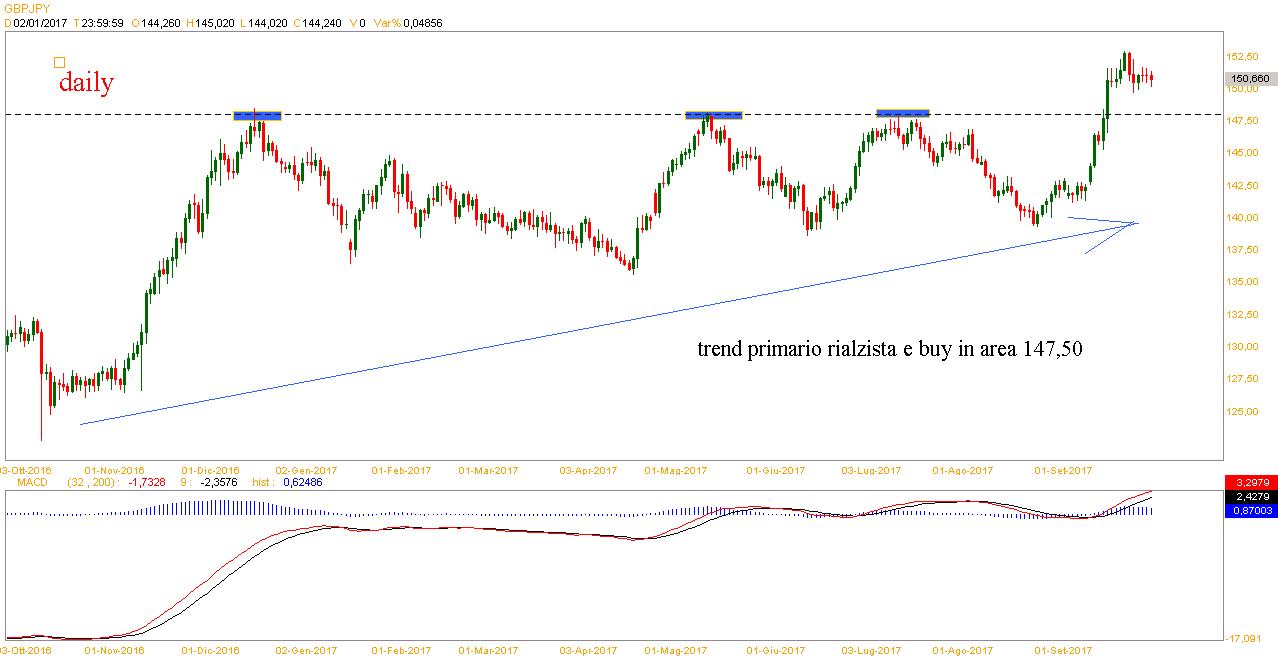Click the blue arrowhead at the trendline end
Viewport: 1278px width, 668px height.
pyautogui.click(x=1135, y=223)
